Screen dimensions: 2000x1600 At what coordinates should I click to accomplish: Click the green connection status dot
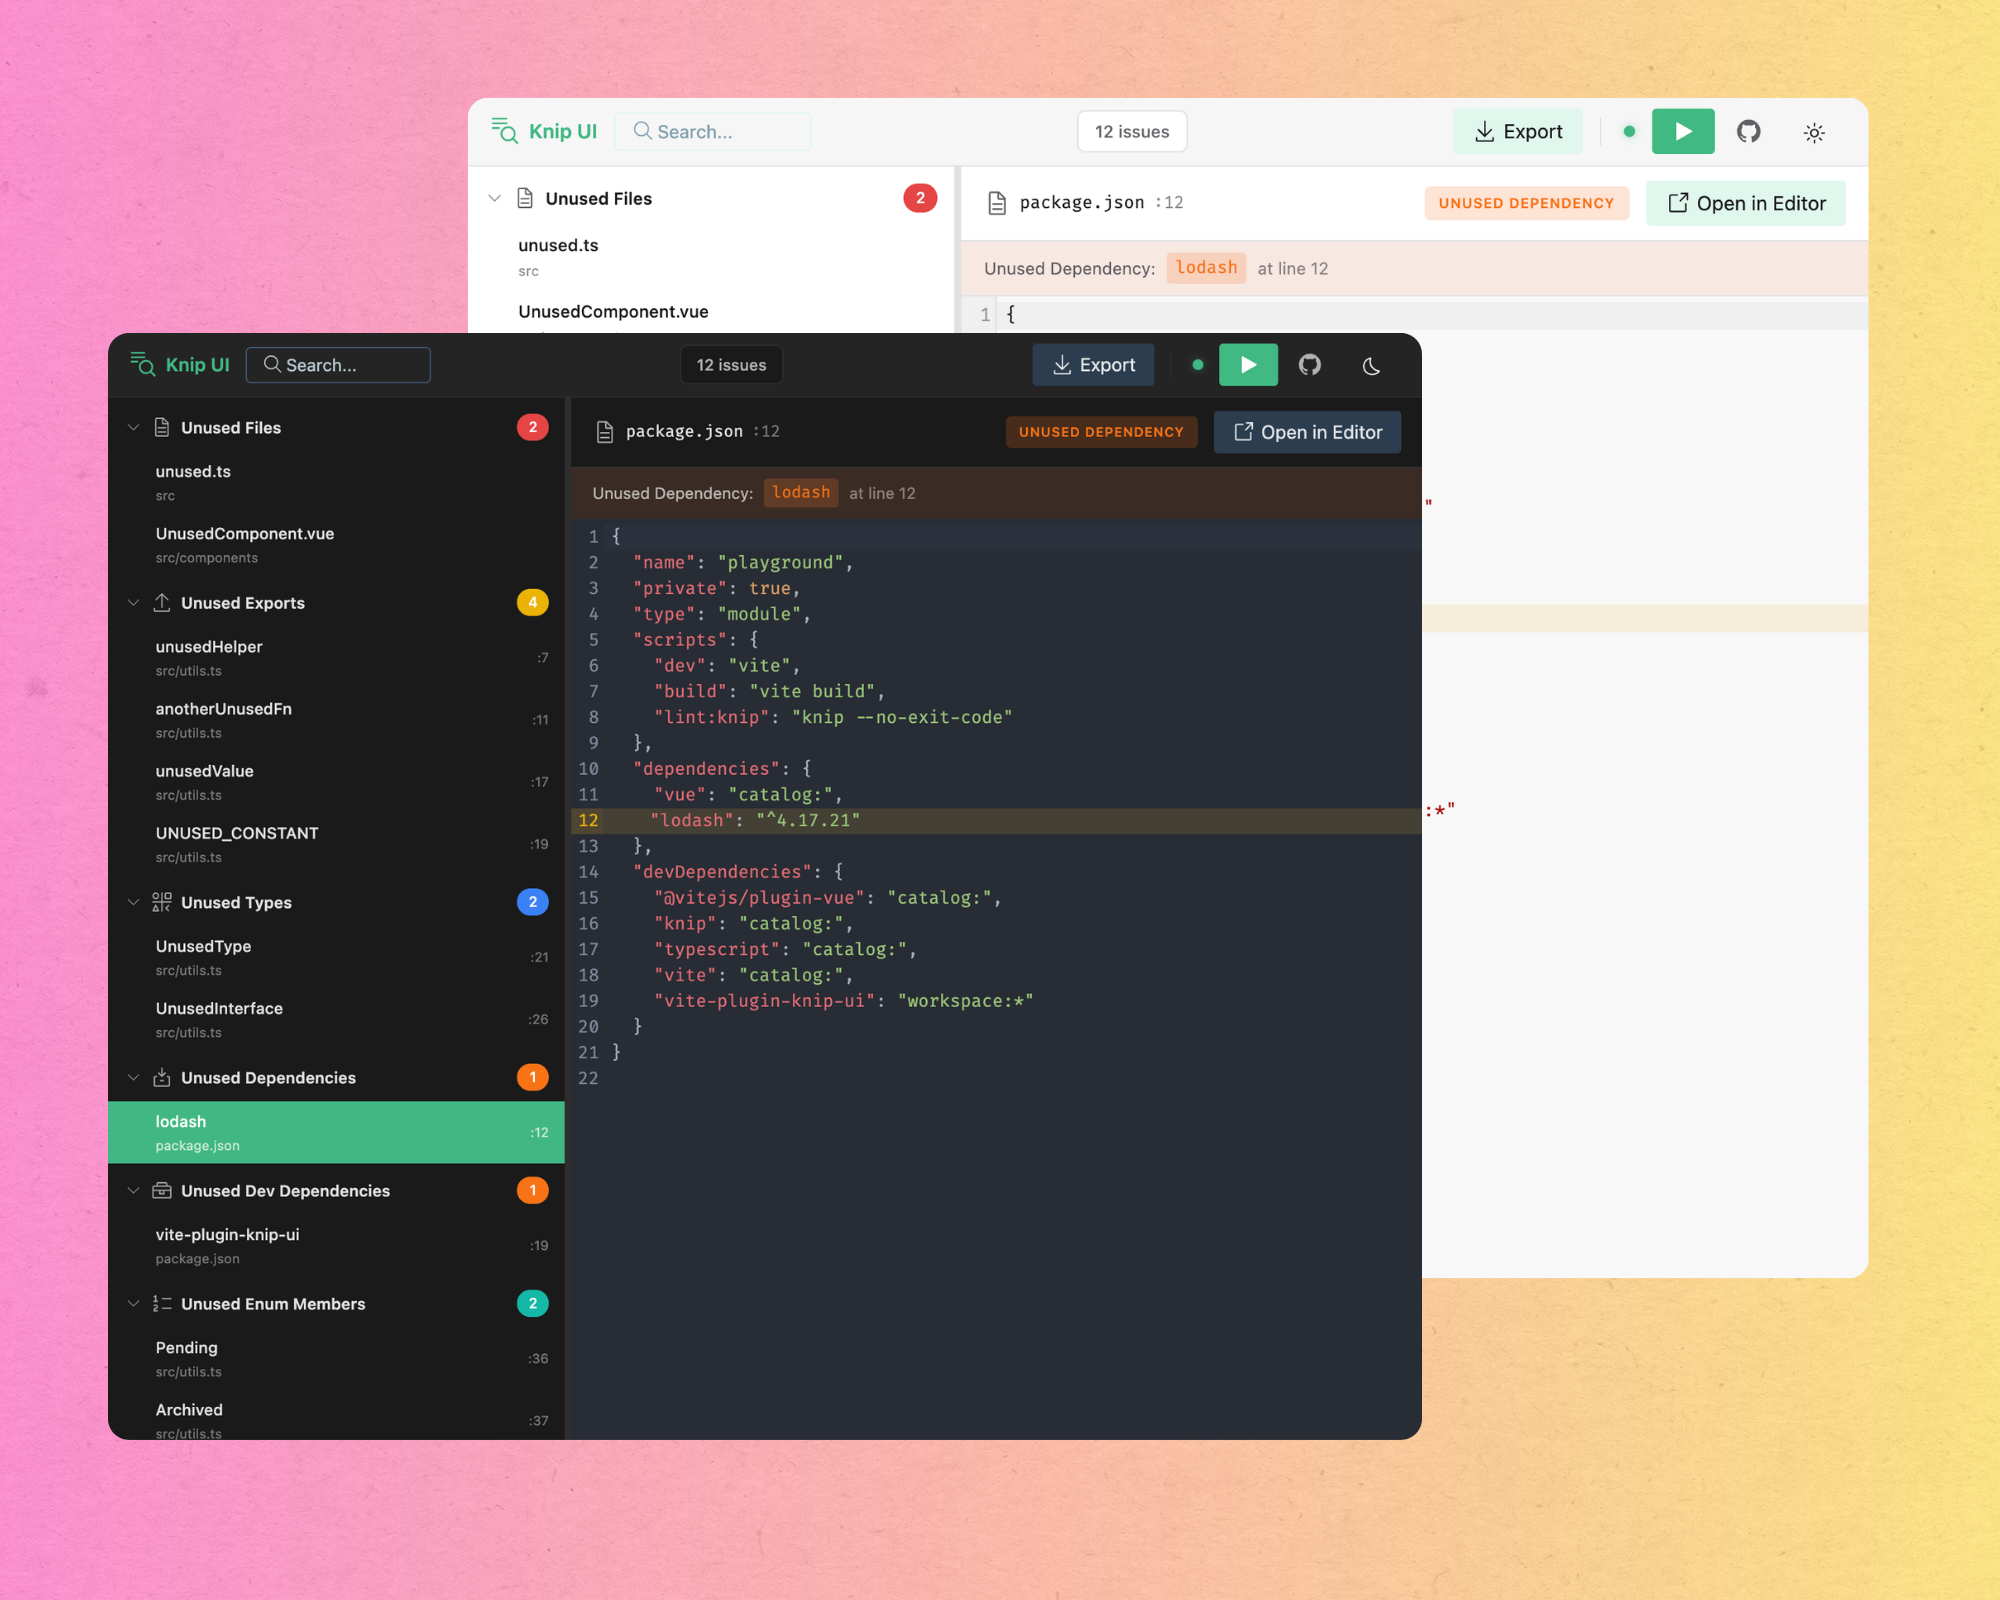coord(1197,364)
